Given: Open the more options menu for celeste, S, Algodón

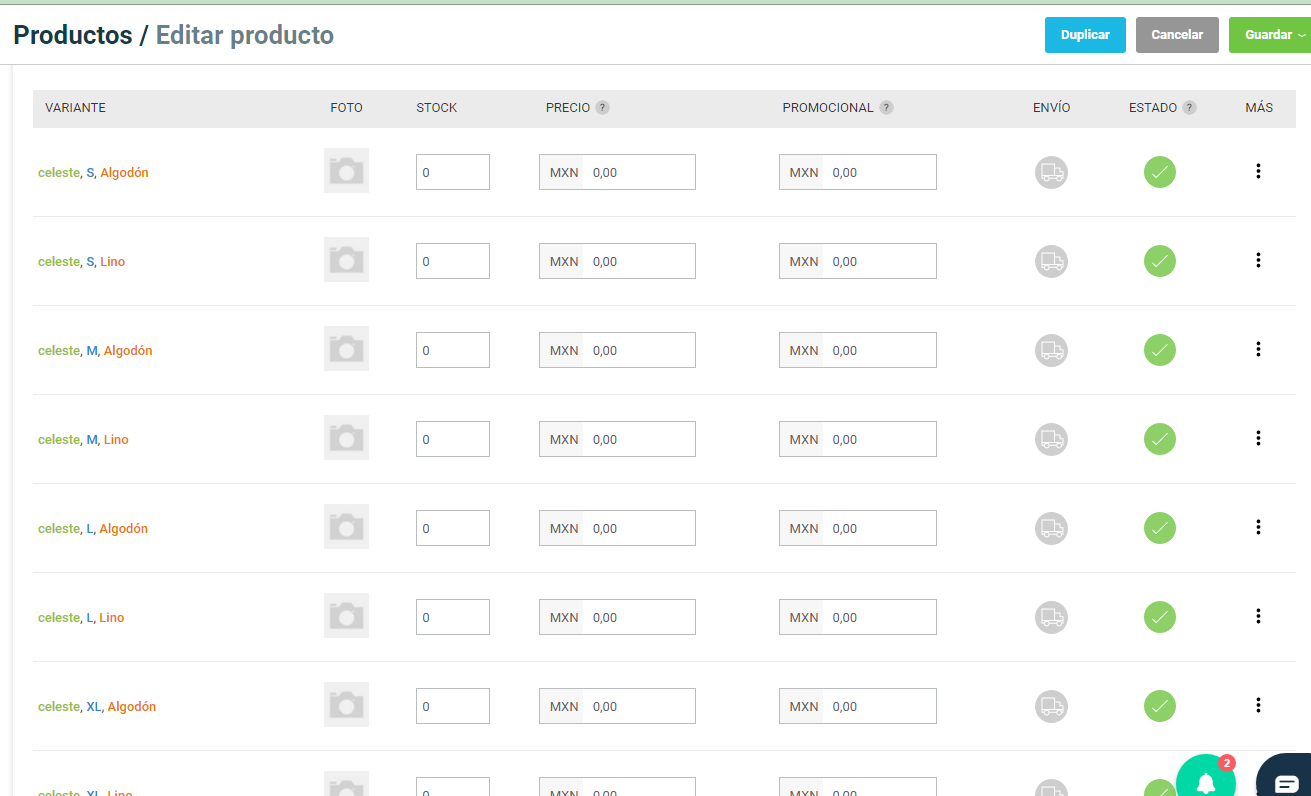Looking at the screenshot, I should click(1258, 171).
